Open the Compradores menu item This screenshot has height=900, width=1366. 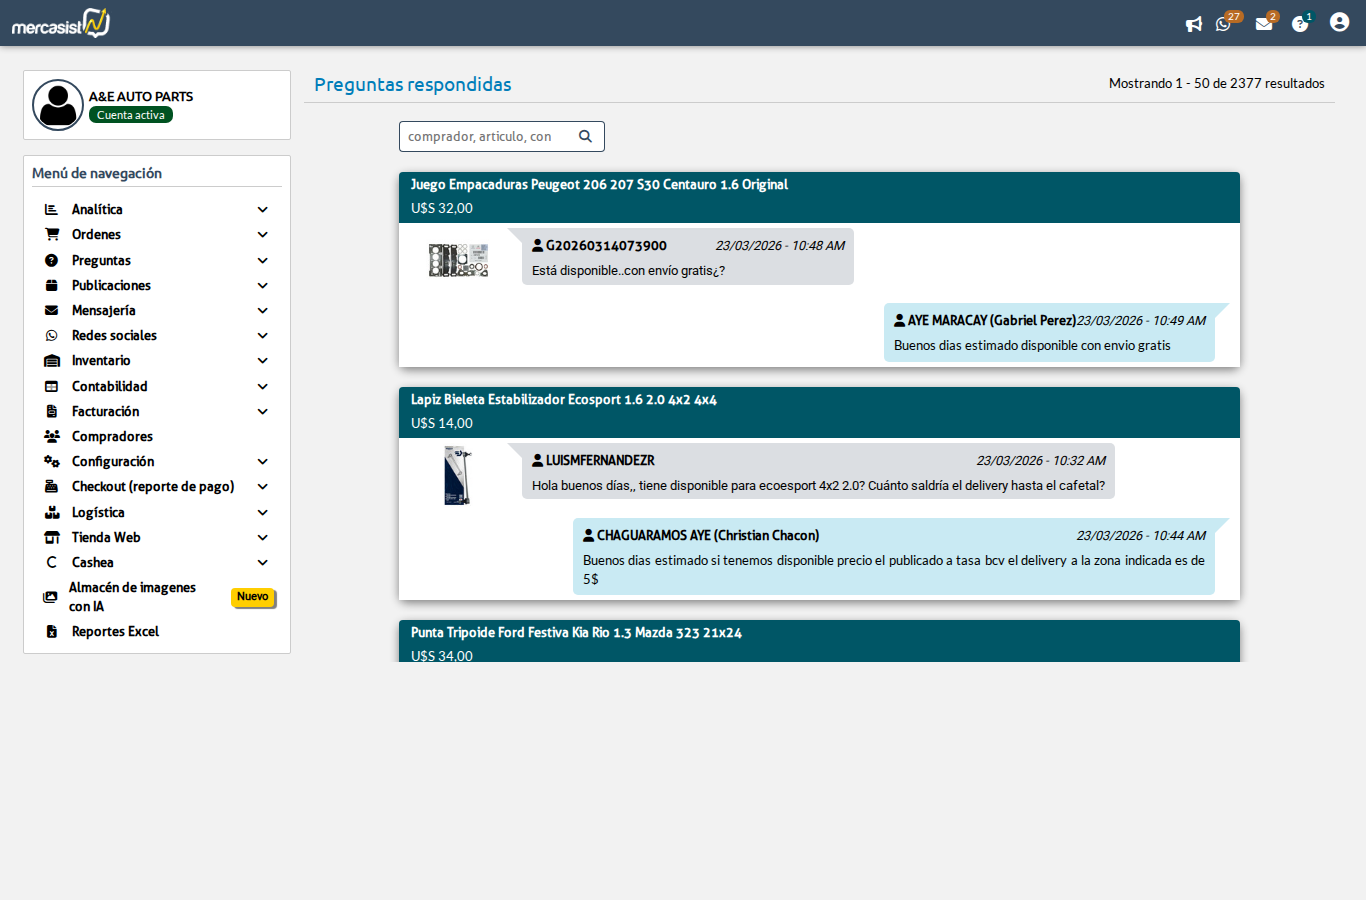pos(112,437)
